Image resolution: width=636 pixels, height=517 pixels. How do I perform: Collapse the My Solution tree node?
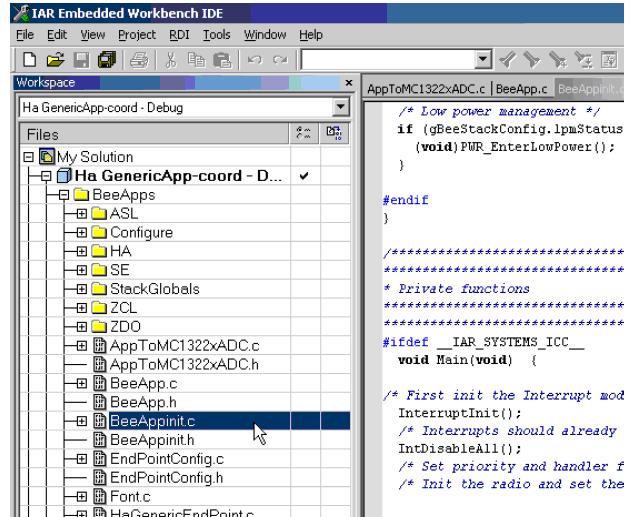[x=28, y=157]
